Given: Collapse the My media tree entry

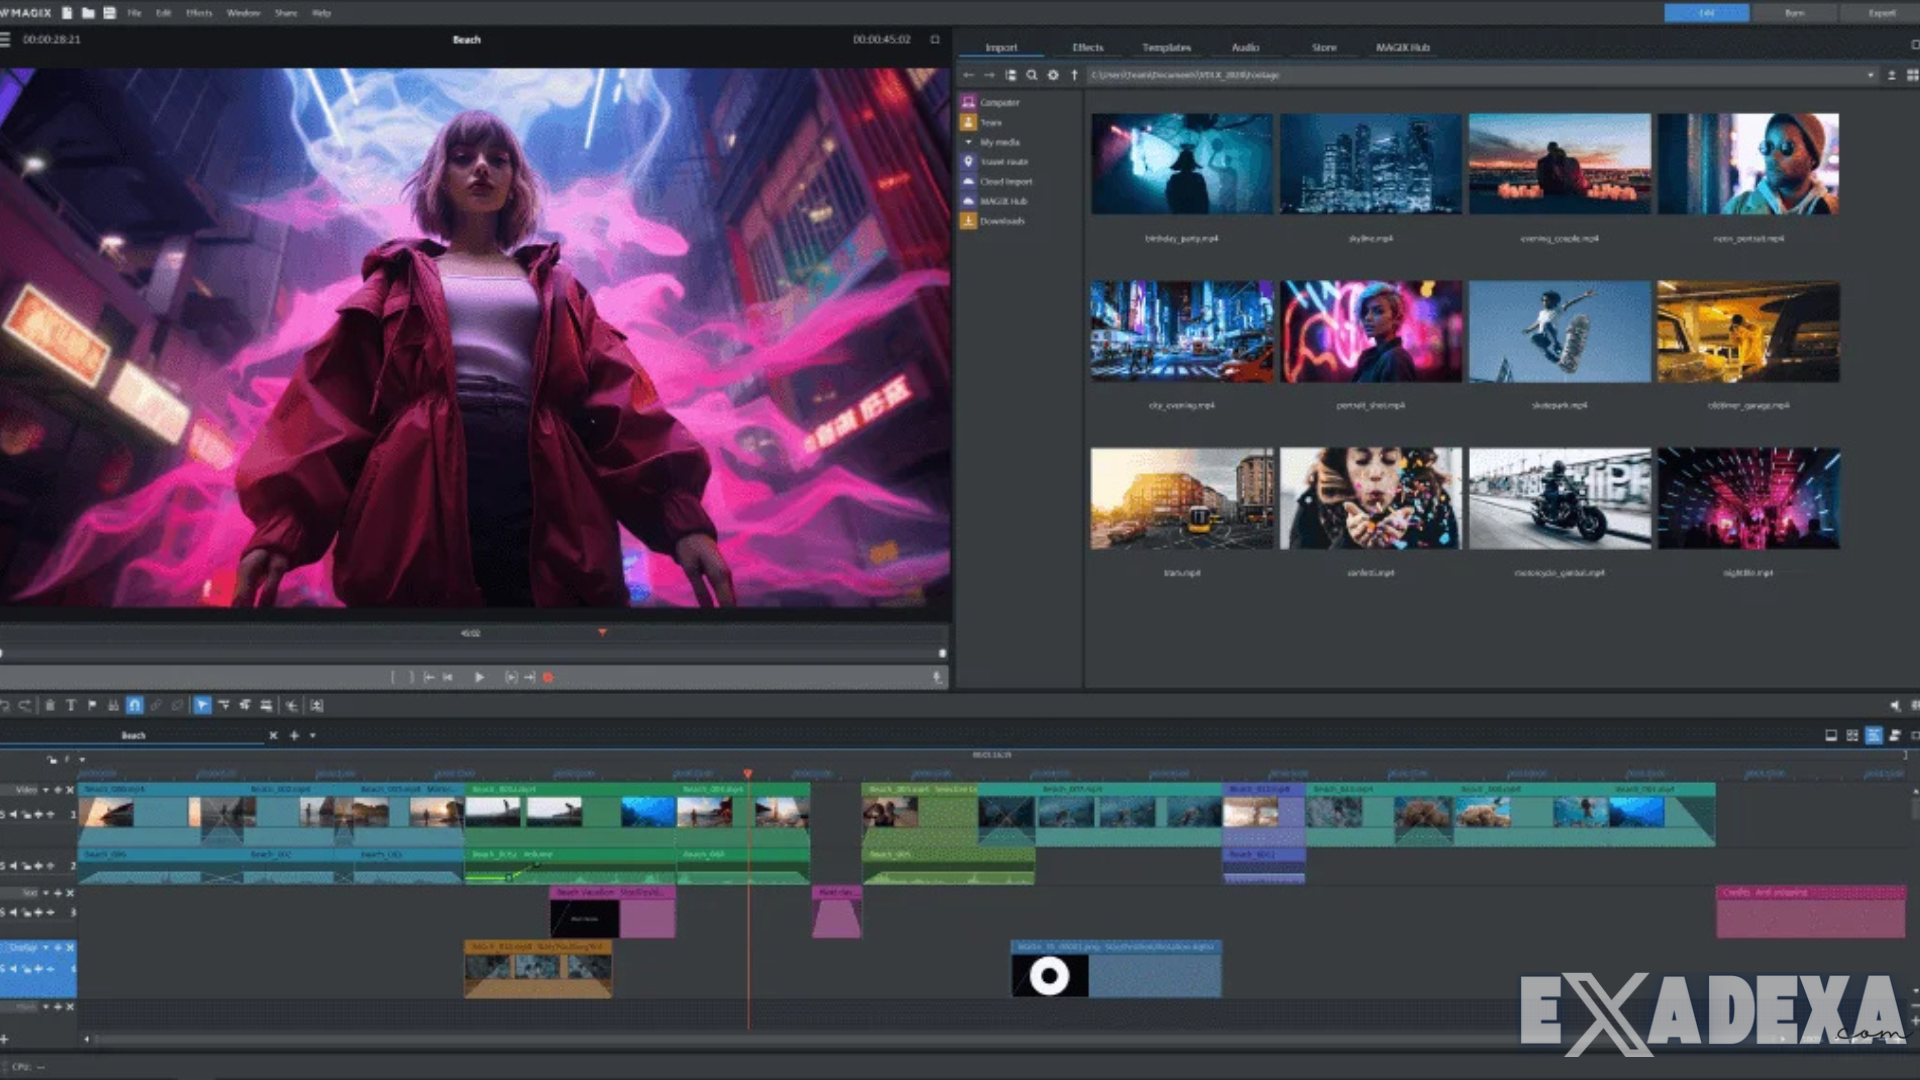Looking at the screenshot, I should (970, 142).
